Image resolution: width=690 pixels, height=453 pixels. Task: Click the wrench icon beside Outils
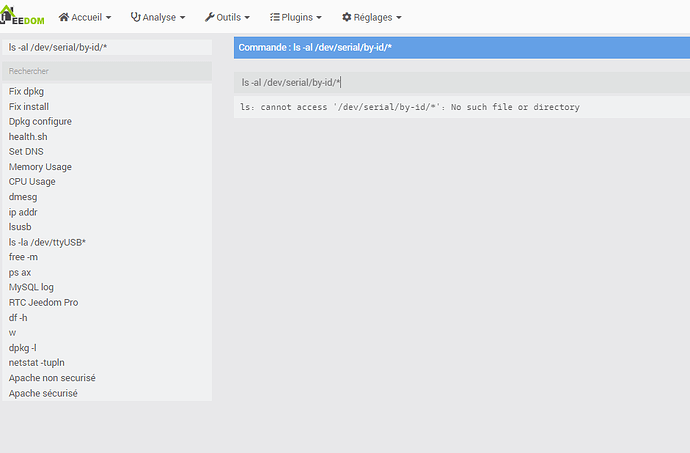[x=209, y=17]
